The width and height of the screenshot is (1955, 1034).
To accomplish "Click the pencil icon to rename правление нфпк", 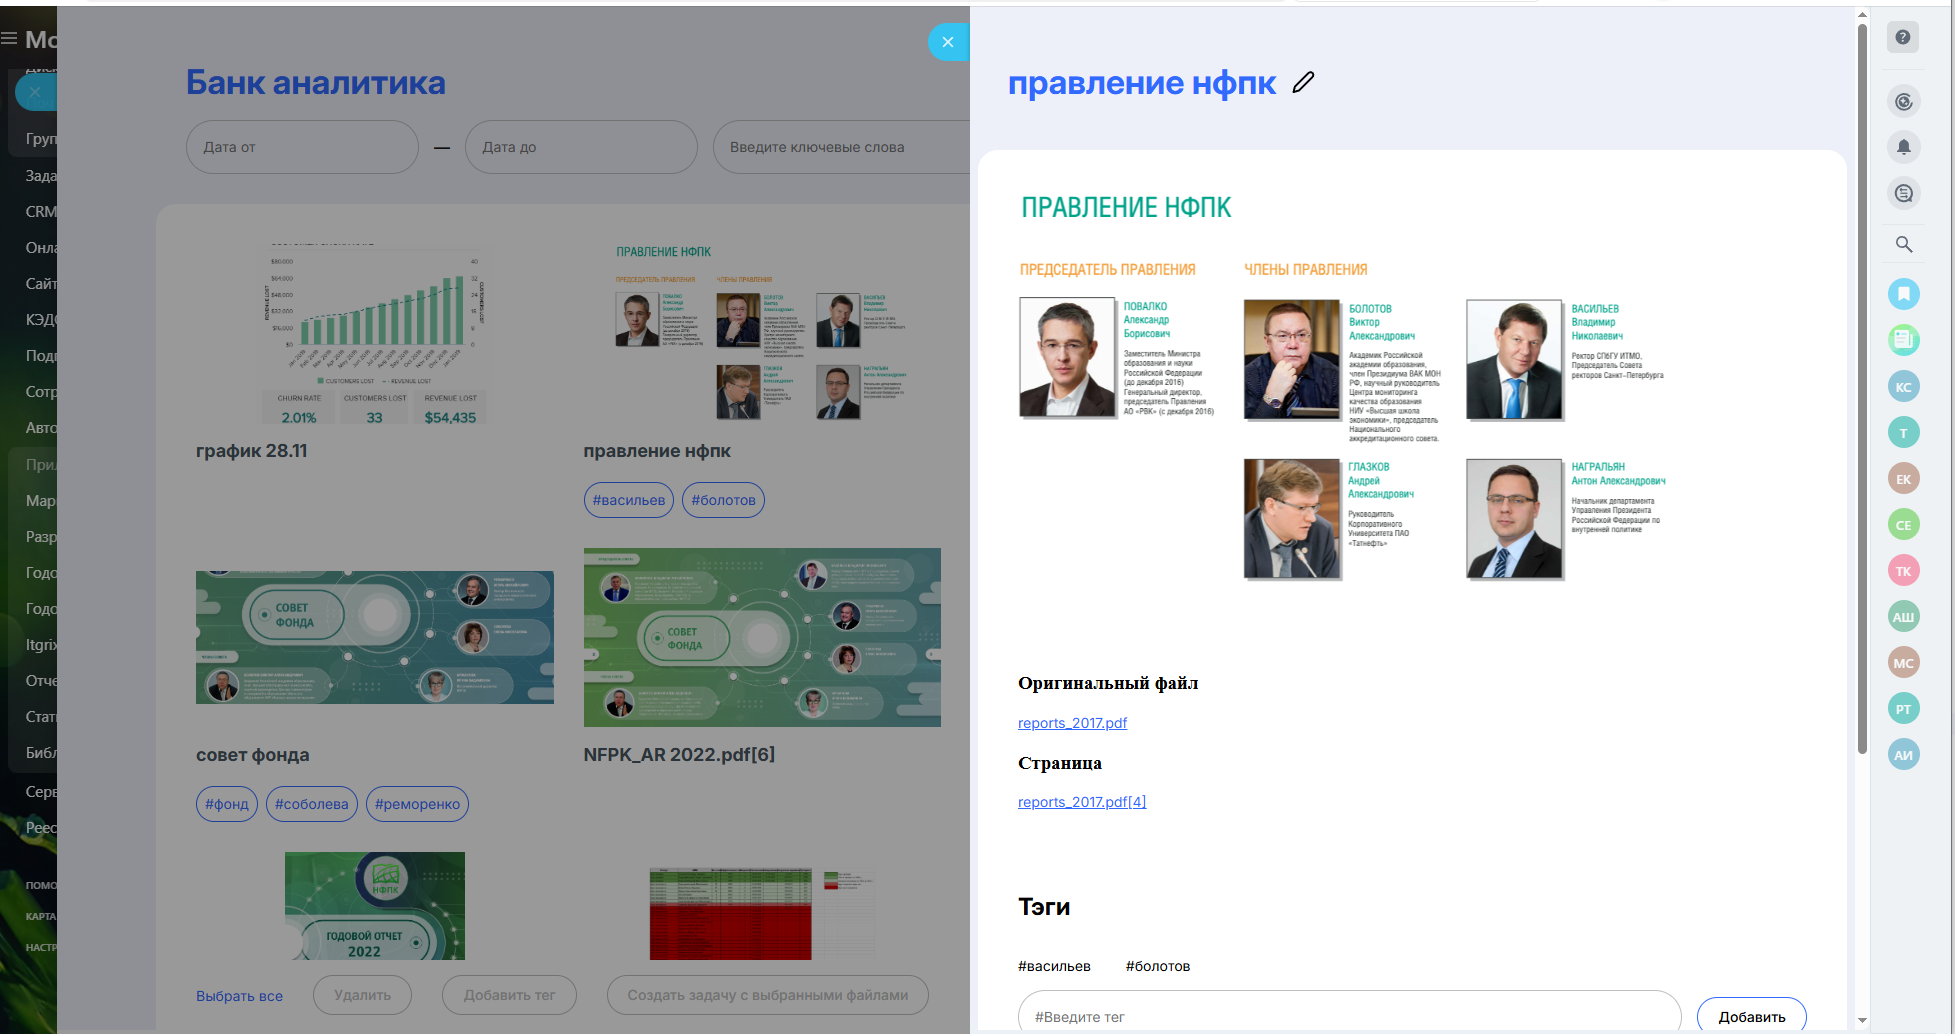I will point(1303,83).
